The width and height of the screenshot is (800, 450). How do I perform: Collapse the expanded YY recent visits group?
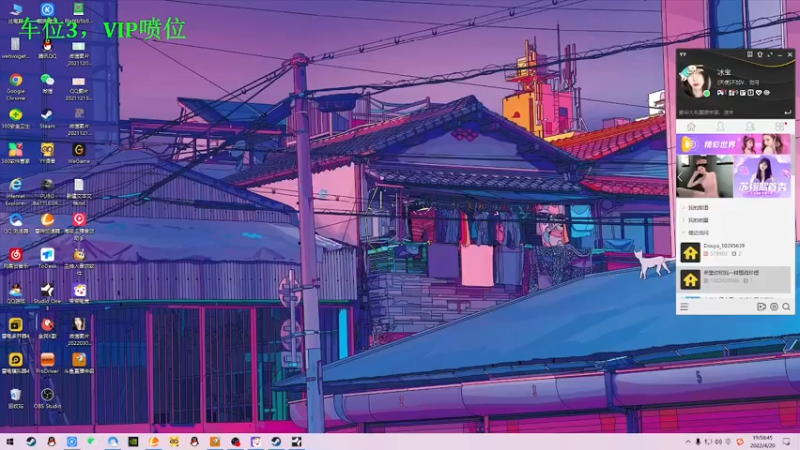[x=684, y=233]
